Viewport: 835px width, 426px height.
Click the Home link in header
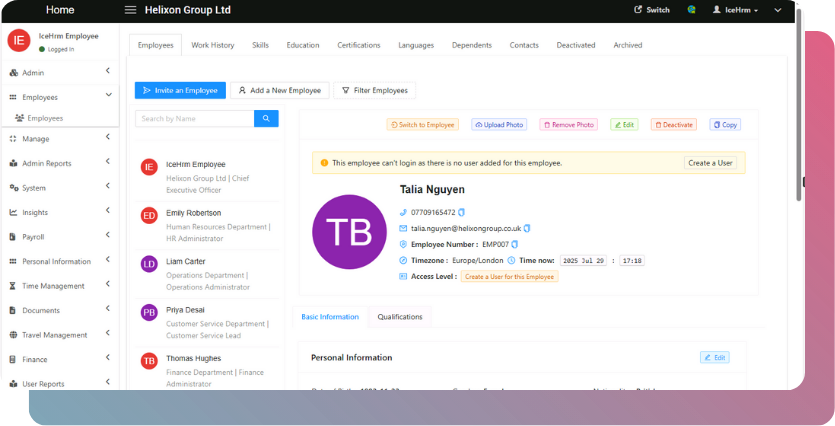[x=60, y=10]
